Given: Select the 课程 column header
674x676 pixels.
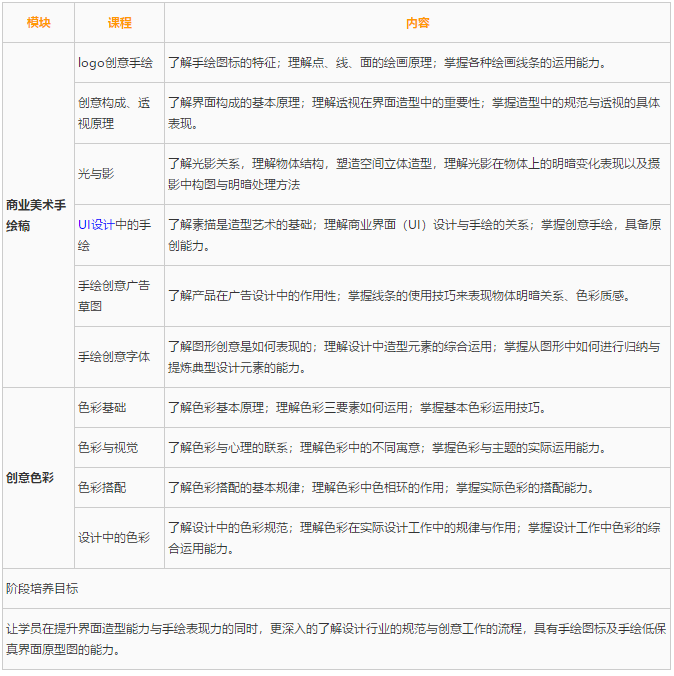Looking at the screenshot, I should click(x=119, y=22).
